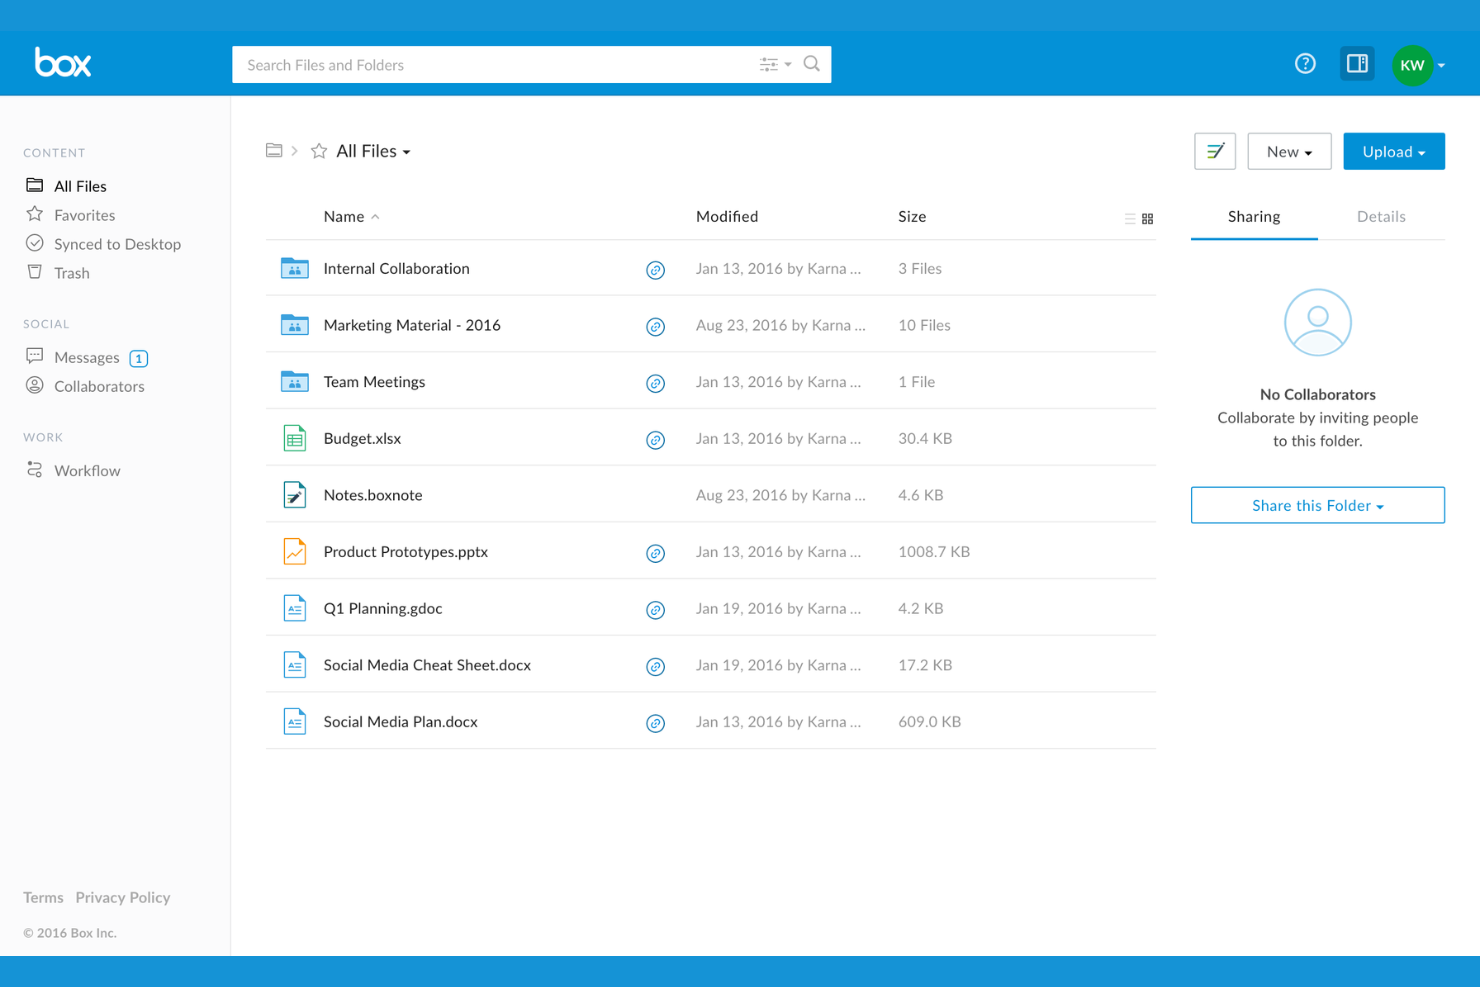Select the Sharing tab
The height and width of the screenshot is (987, 1480).
coord(1253,216)
